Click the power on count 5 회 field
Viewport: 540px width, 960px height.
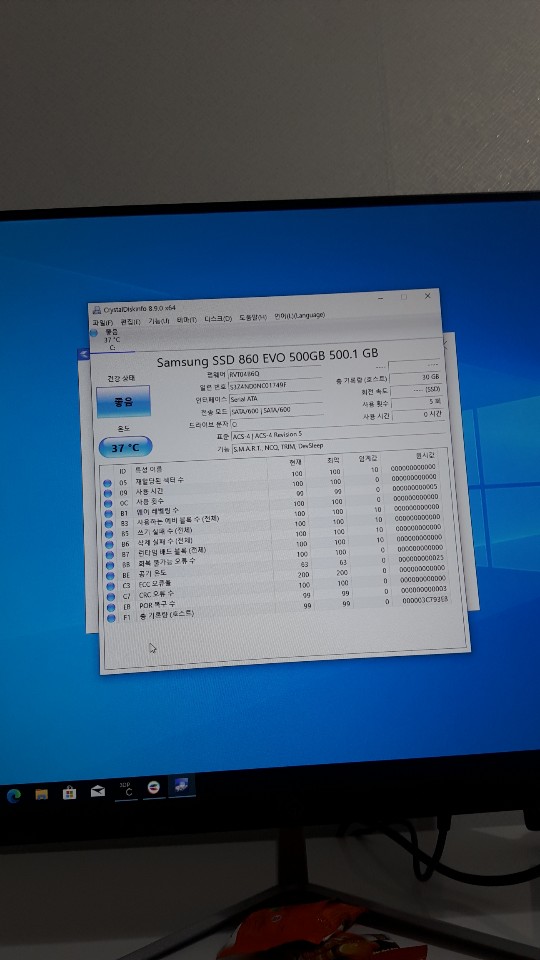click(x=416, y=403)
